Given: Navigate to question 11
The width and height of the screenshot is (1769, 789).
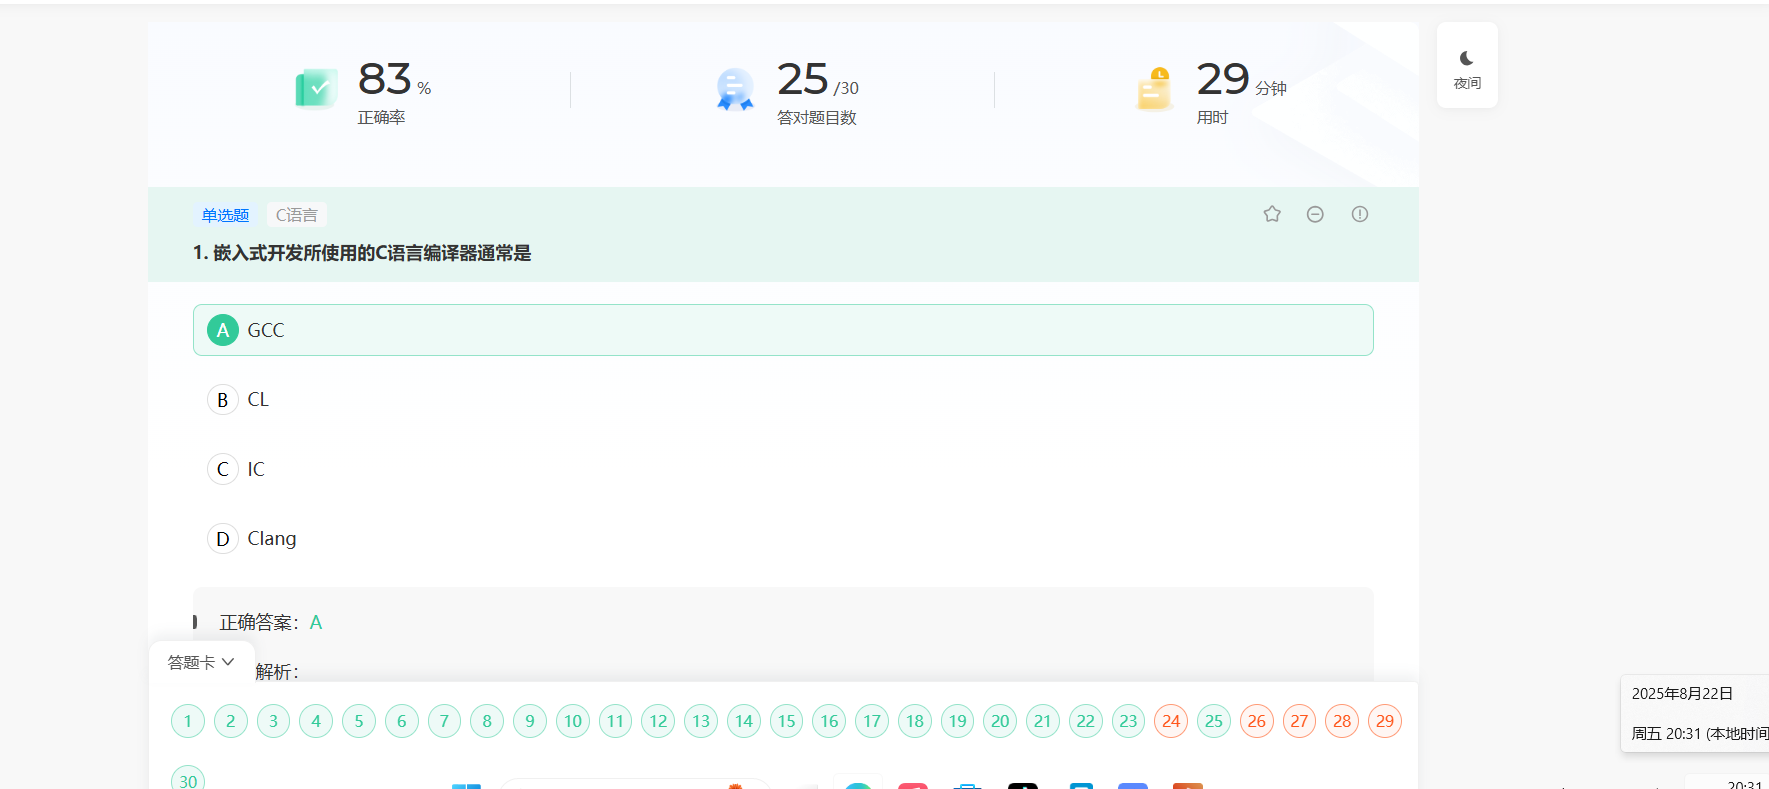Looking at the screenshot, I should click(x=616, y=721).
